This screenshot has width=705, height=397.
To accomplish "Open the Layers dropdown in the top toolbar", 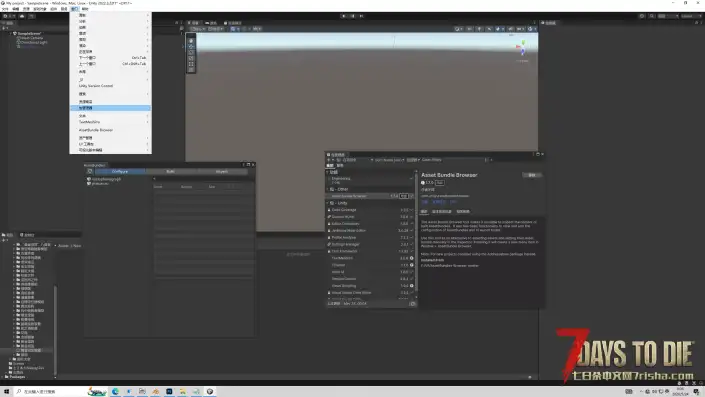I will click(667, 16).
